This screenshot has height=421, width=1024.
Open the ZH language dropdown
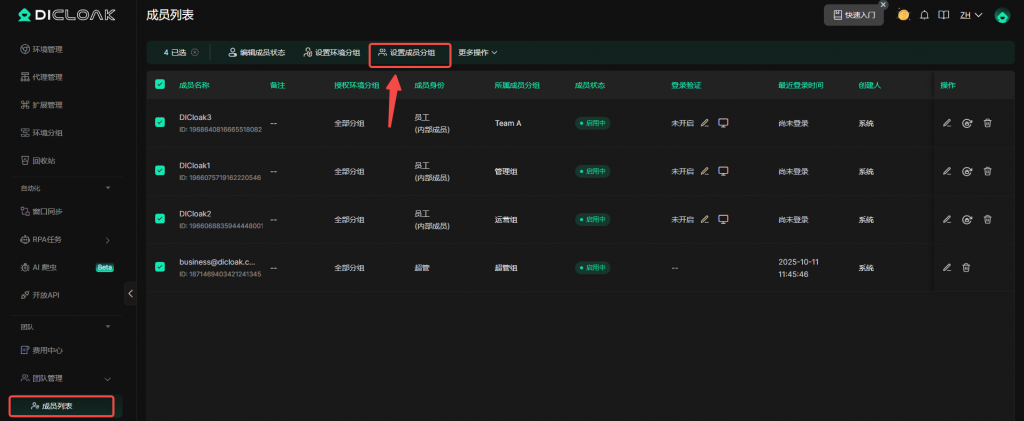tap(971, 15)
